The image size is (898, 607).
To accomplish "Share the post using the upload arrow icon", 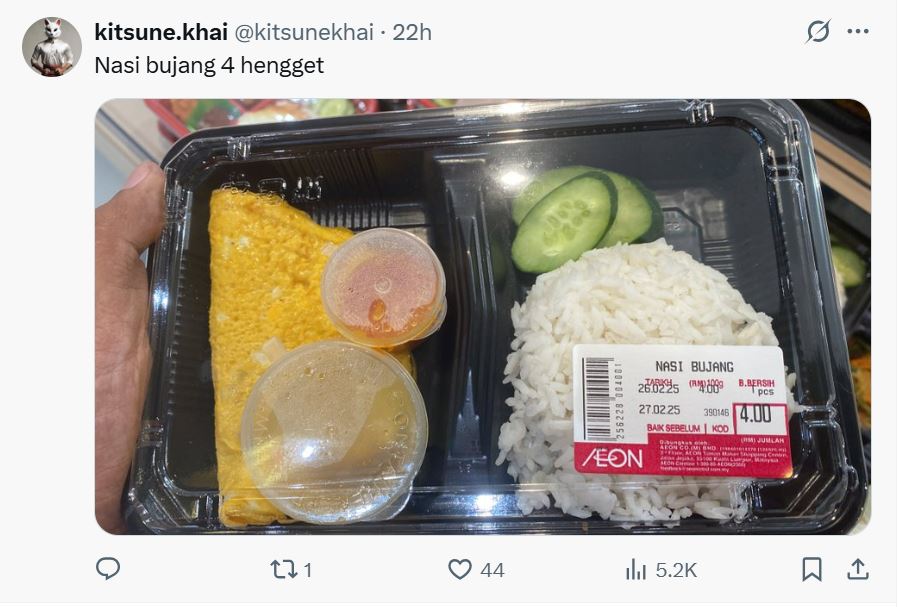I will pos(857,569).
